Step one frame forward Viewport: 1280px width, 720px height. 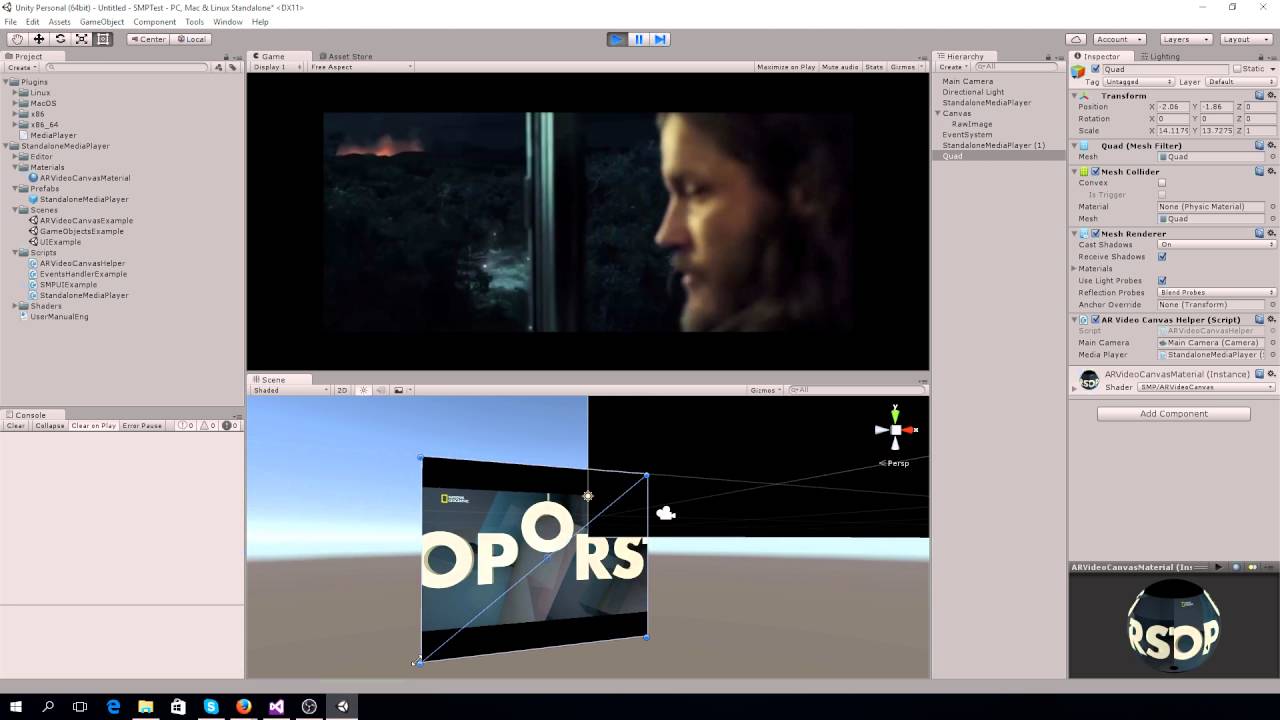click(x=659, y=39)
